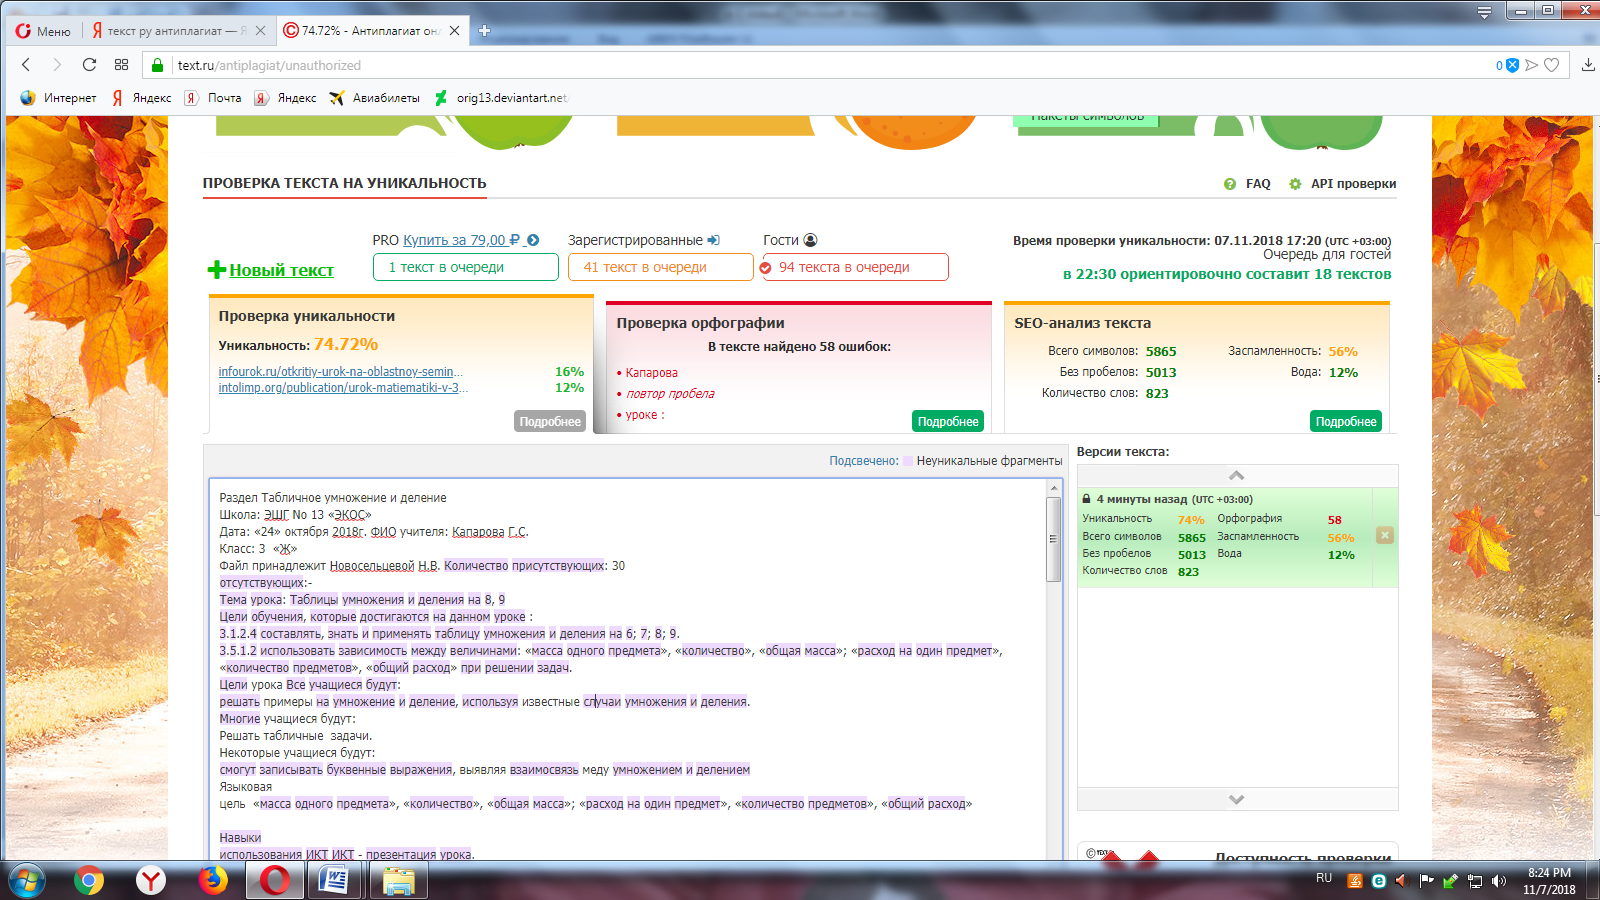
Task: Click the blue arrow icon beside PRO price
Action: 533,240
